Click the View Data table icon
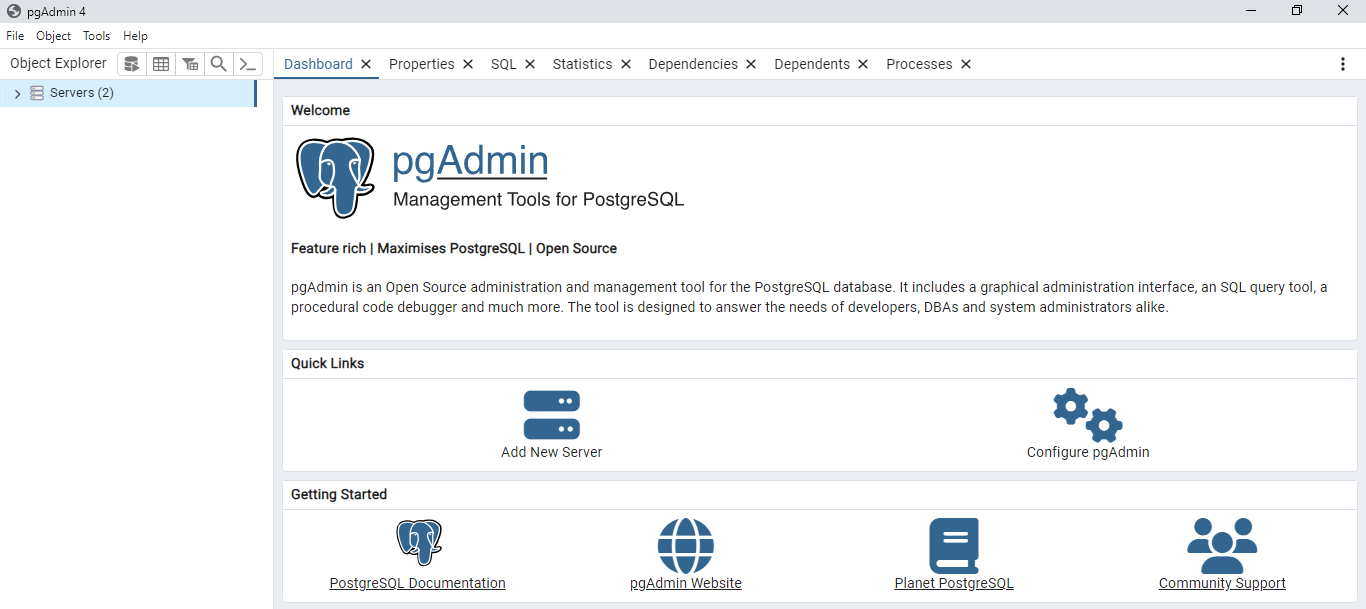The height and width of the screenshot is (609, 1366). [x=160, y=64]
